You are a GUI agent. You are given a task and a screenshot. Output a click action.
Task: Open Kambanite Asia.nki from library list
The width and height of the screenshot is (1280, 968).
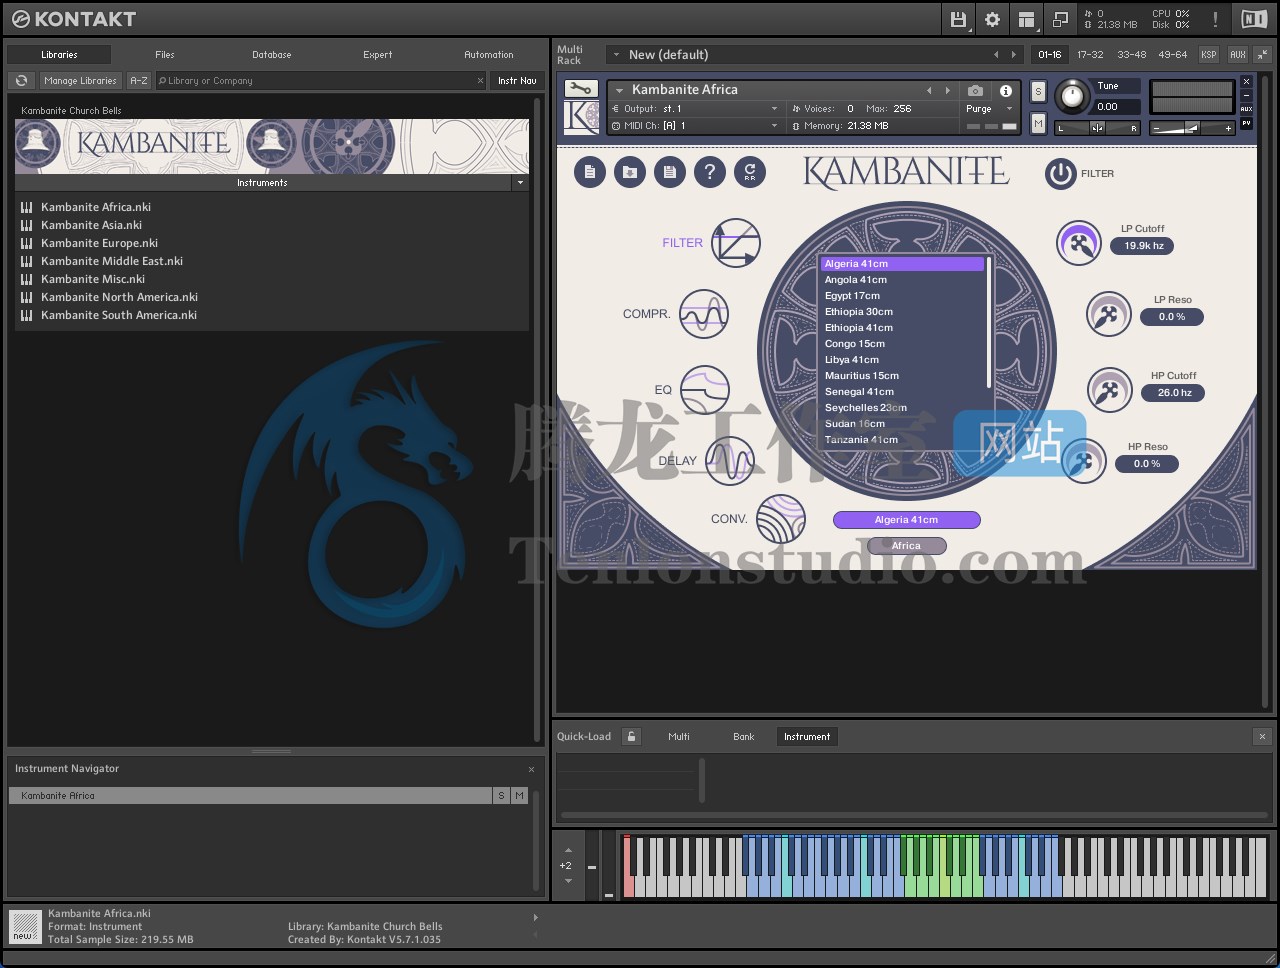91,225
